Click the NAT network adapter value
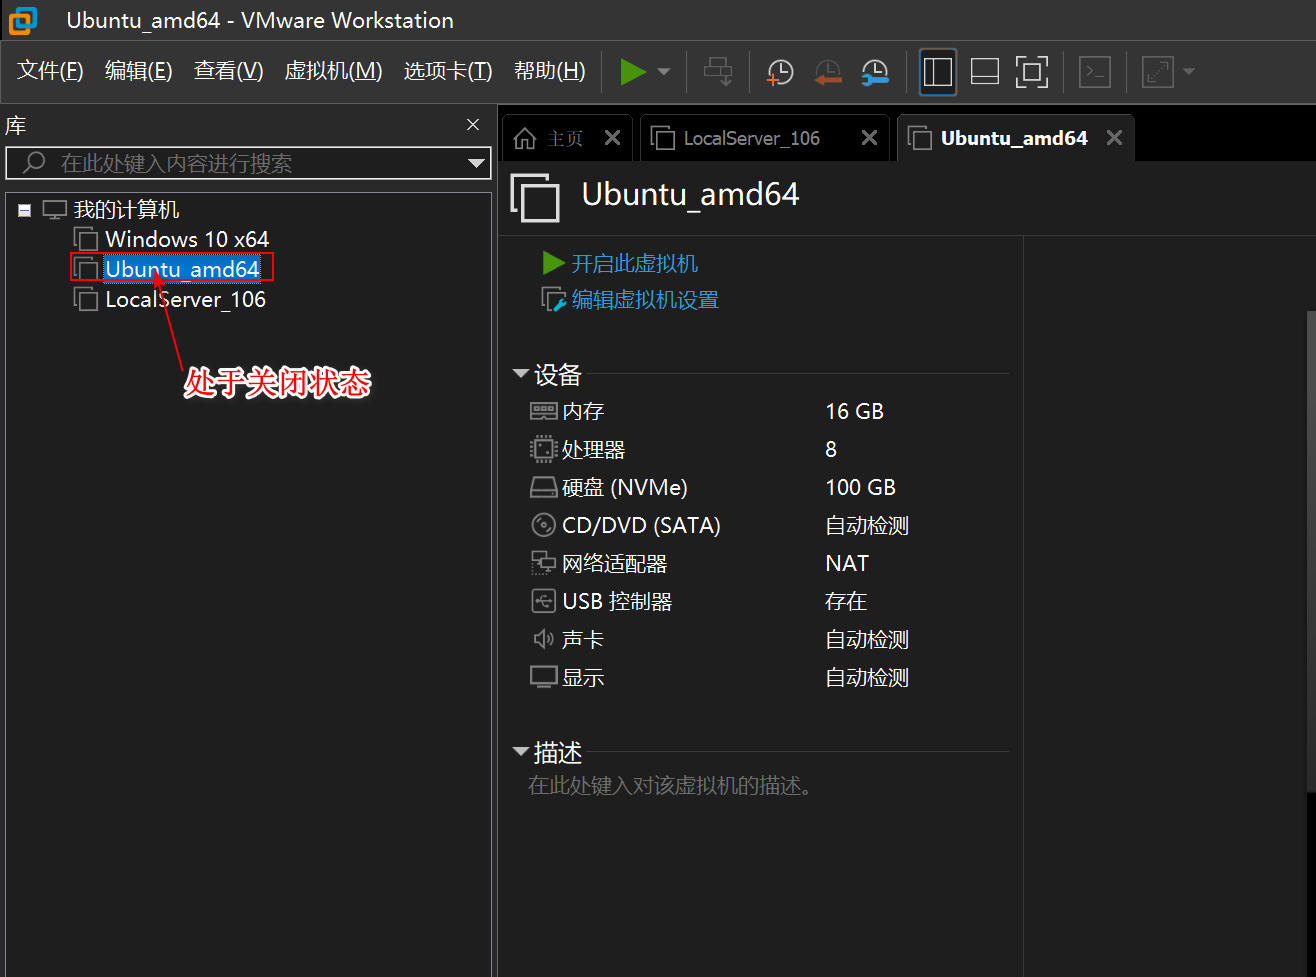 pyautogui.click(x=847, y=563)
